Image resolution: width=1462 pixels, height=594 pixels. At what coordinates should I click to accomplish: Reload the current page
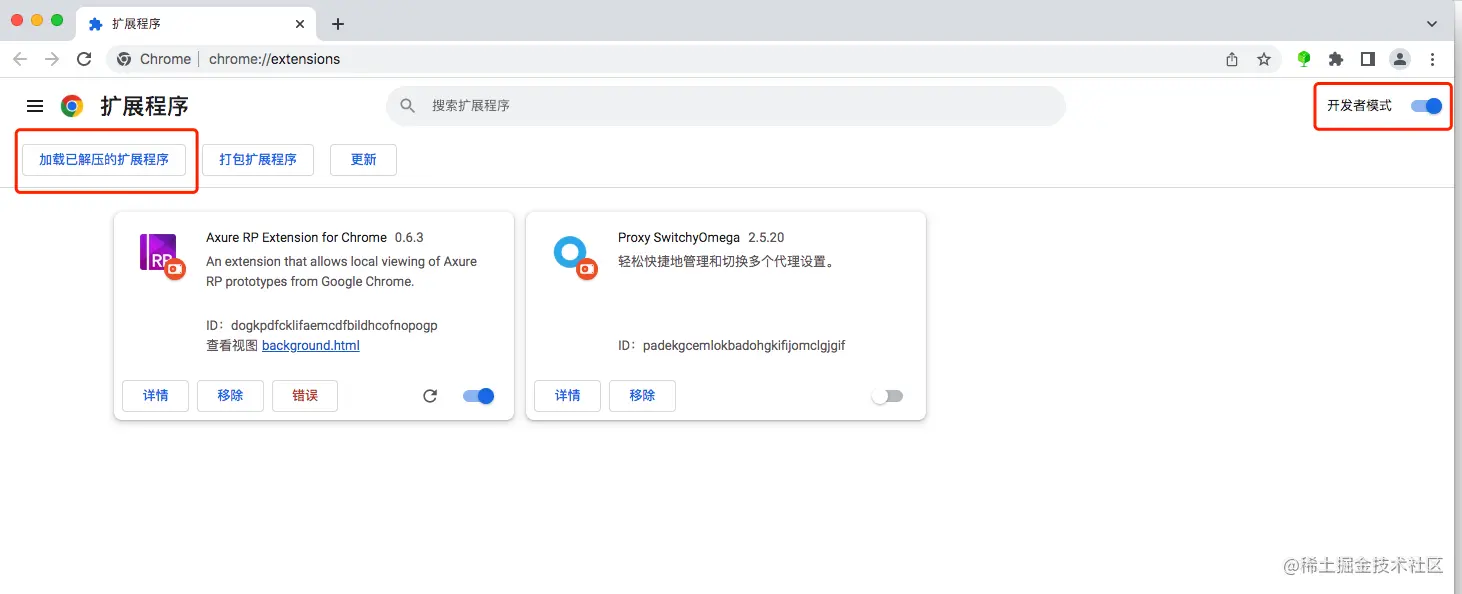point(84,59)
